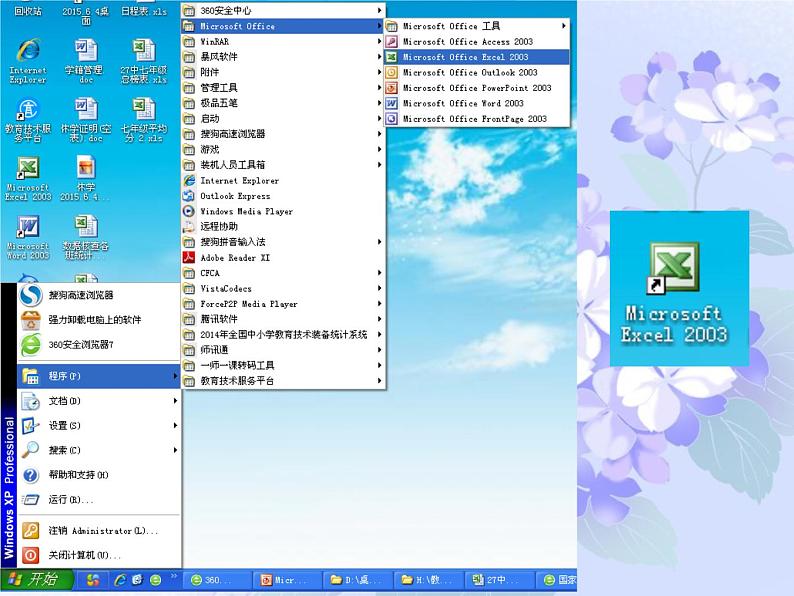Open 文档(D) in Start menu

point(99,401)
